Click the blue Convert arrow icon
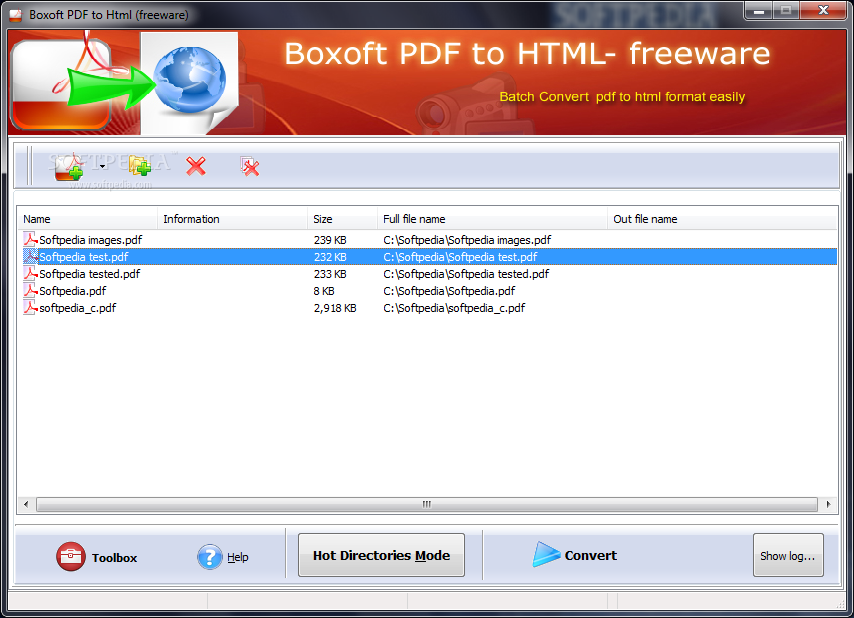The height and width of the screenshot is (618, 854). [546, 554]
